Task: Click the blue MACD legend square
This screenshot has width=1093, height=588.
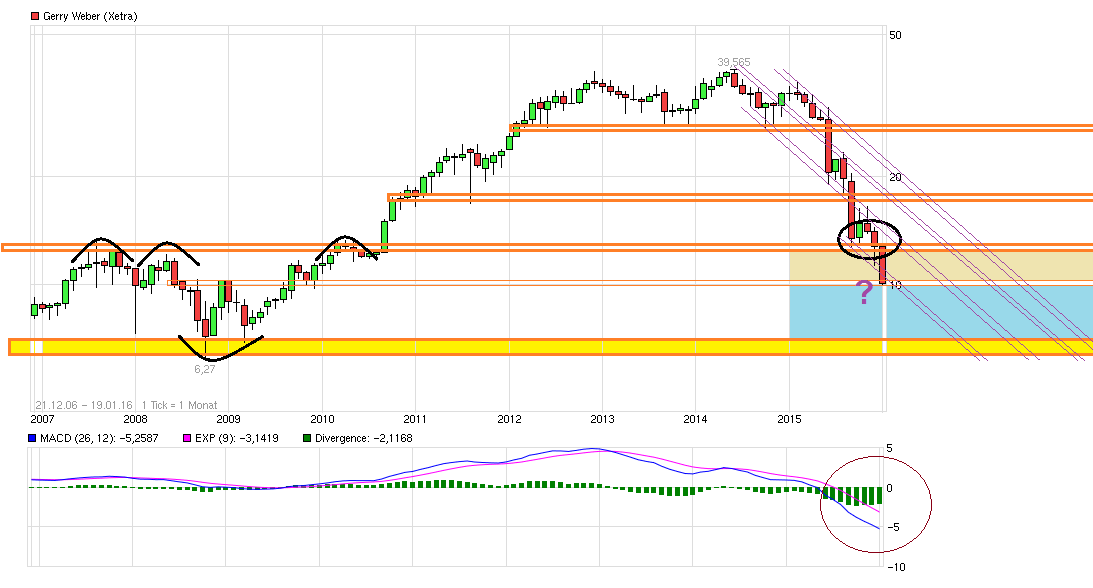Action: (34, 438)
